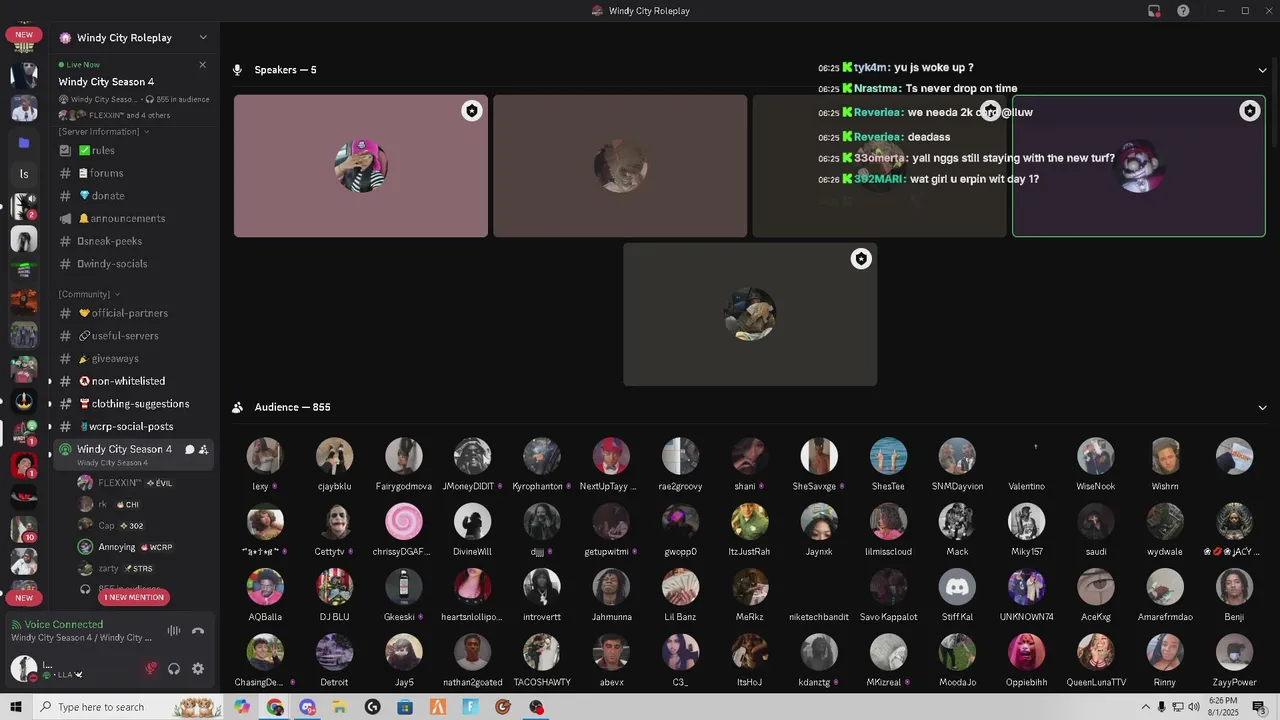Click your user avatar in user panel
1280x720 pixels.
click(23, 669)
